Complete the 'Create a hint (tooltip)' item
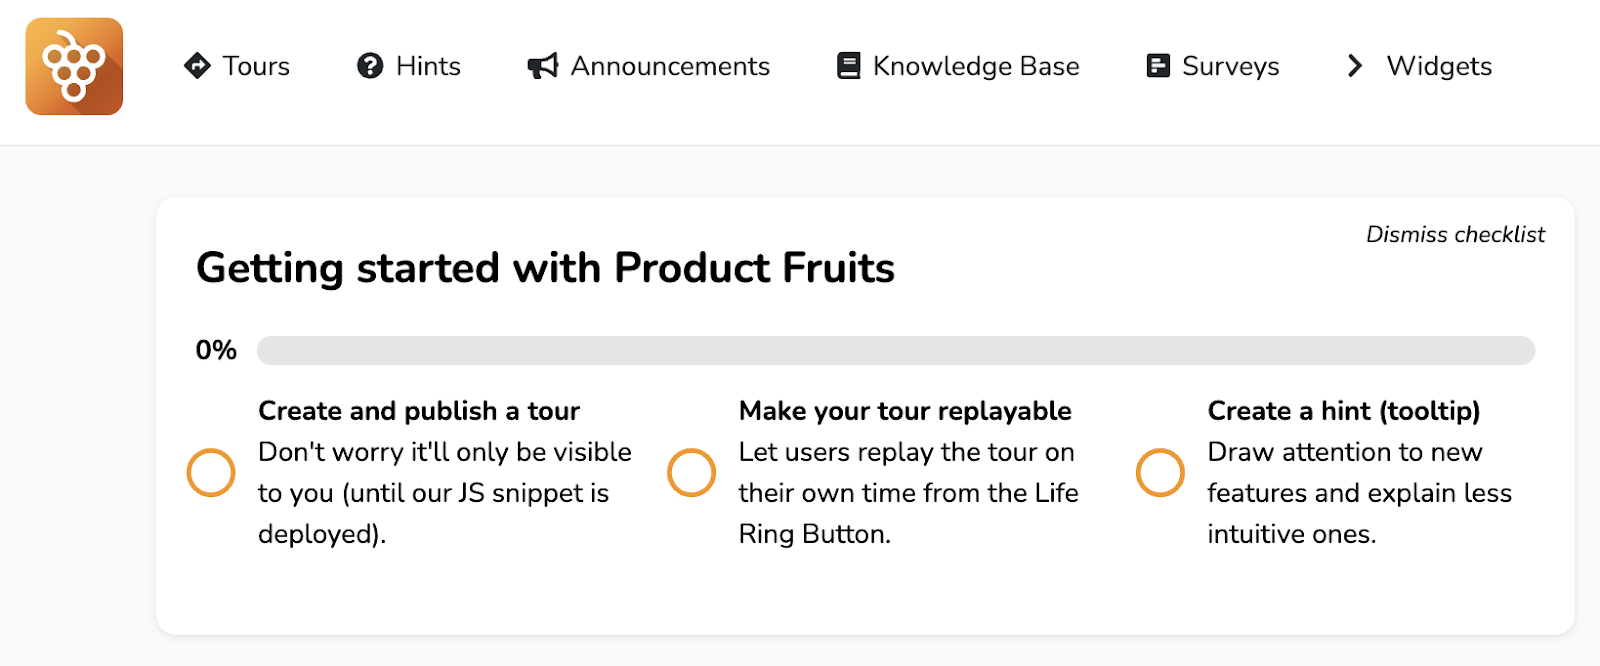The height and width of the screenshot is (666, 1600). (1159, 472)
